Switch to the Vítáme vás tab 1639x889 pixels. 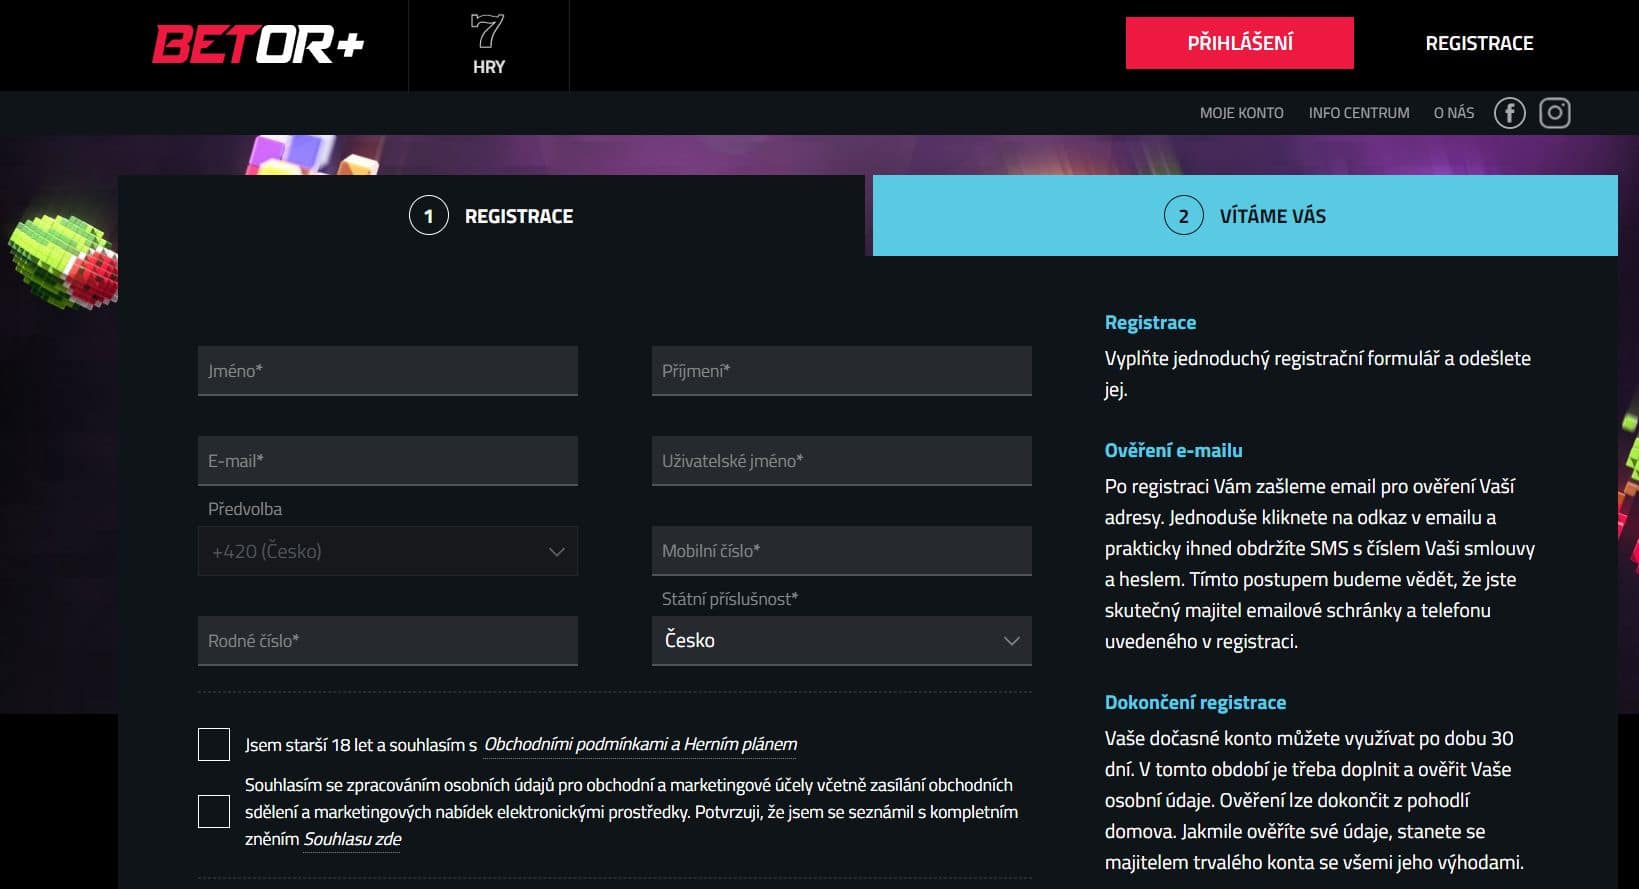(x=1245, y=216)
